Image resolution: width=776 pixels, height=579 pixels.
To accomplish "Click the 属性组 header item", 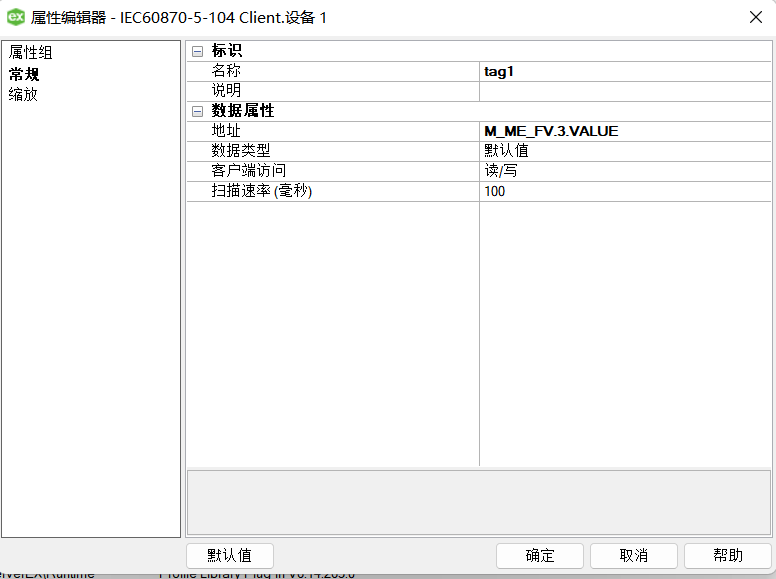I will pyautogui.click(x=30, y=52).
